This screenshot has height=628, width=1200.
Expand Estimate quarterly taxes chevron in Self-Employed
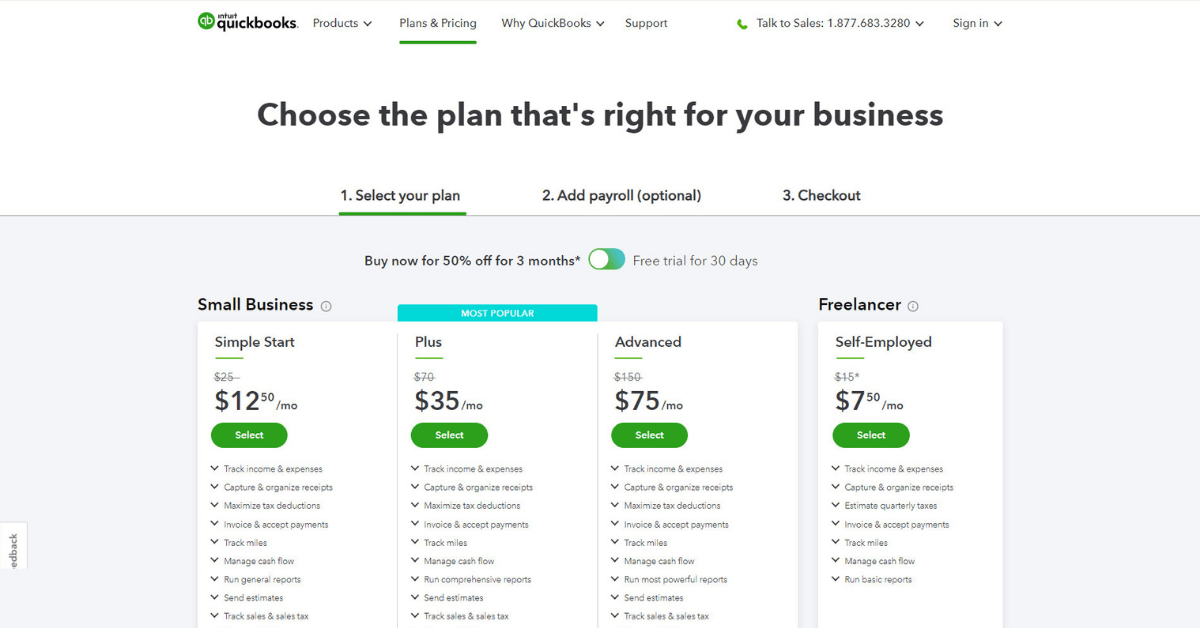[x=836, y=506]
